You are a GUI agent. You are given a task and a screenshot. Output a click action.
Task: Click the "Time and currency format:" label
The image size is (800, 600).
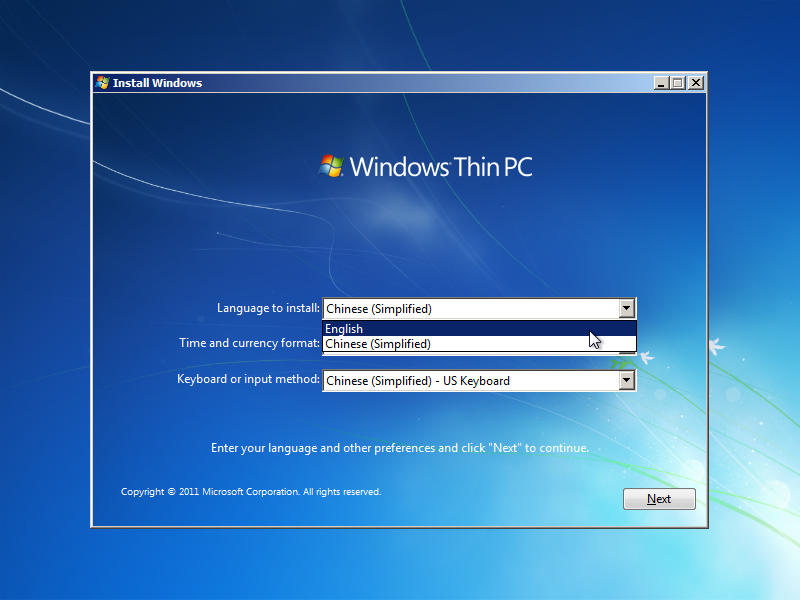(x=249, y=343)
